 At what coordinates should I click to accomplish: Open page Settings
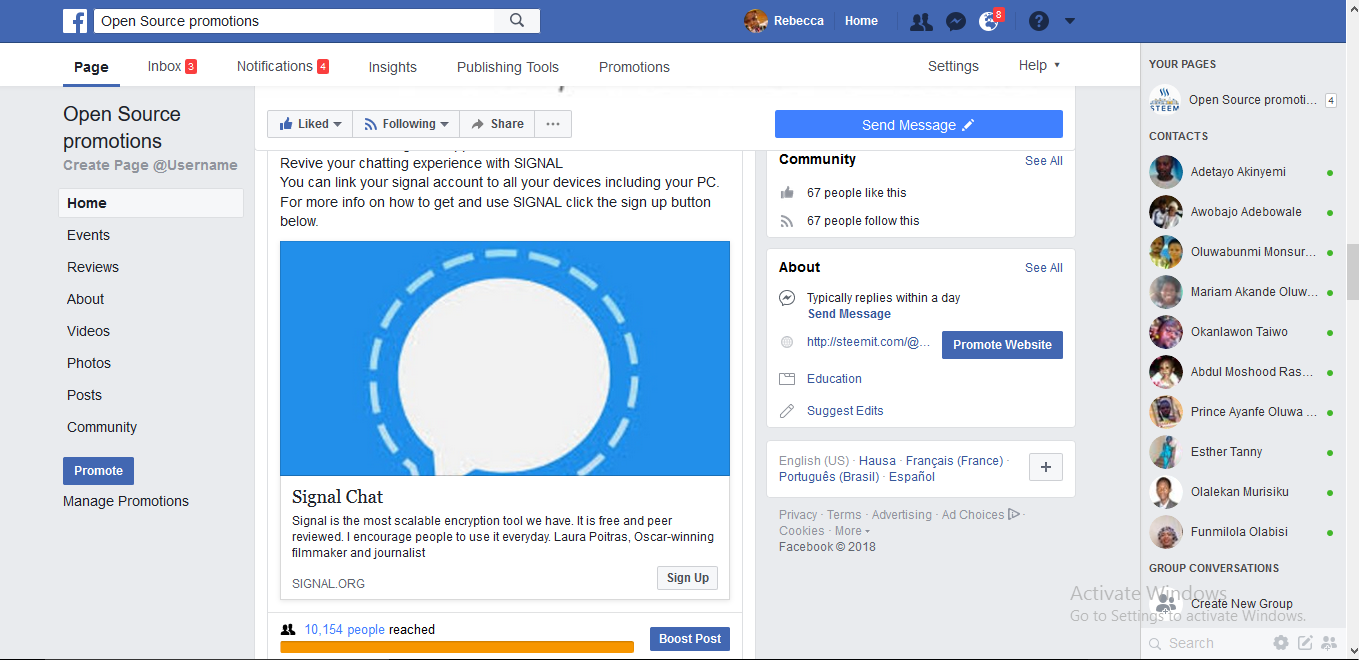tap(953, 66)
